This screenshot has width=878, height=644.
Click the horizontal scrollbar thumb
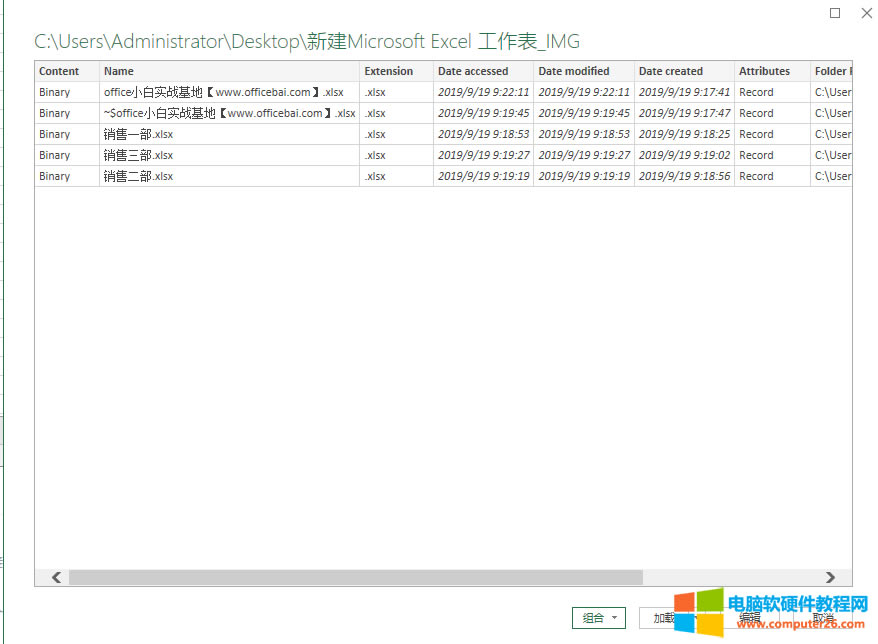pos(355,577)
